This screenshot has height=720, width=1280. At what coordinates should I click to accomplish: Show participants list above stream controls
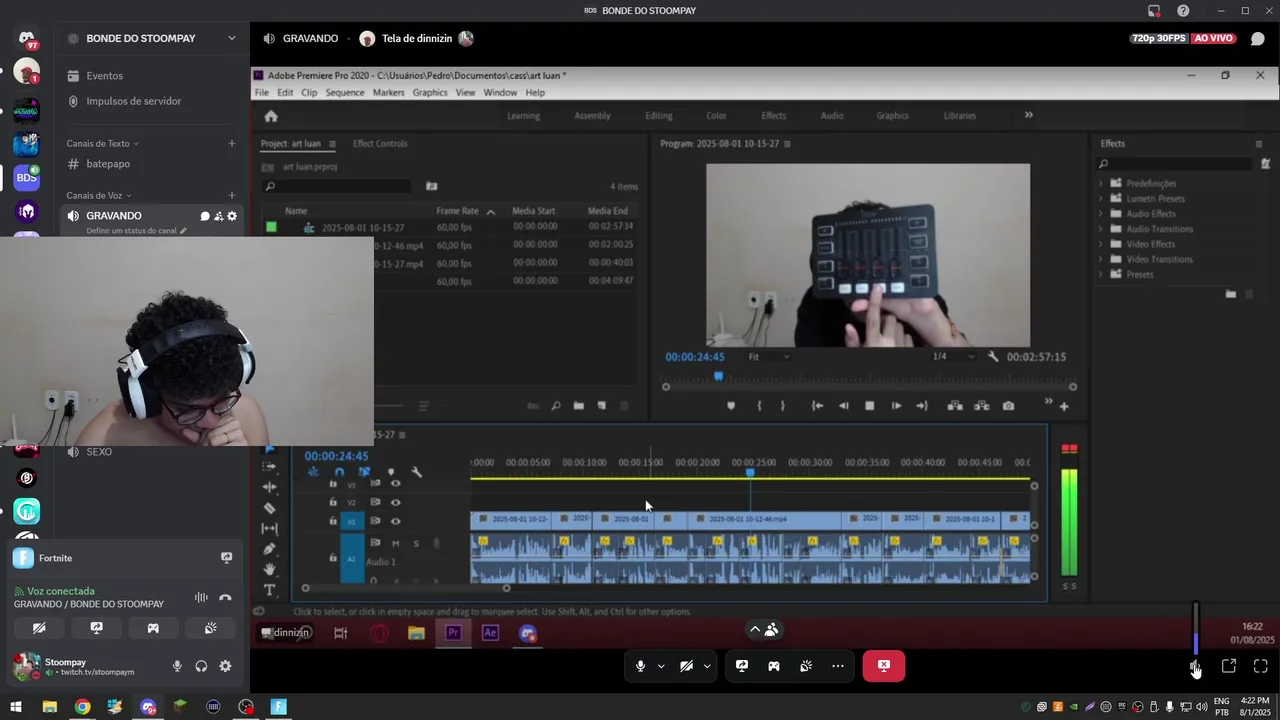point(765,629)
